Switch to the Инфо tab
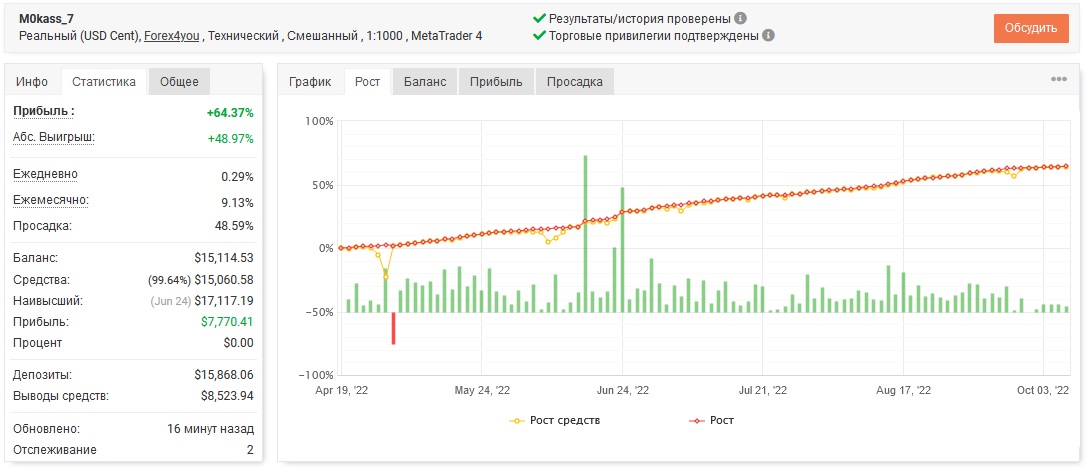This screenshot has width=1088, height=468. coord(33,81)
